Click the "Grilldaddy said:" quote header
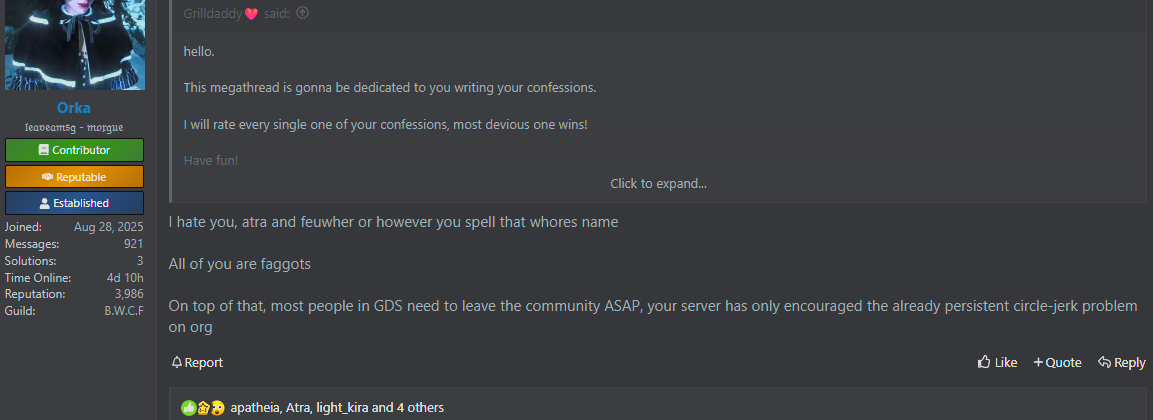This screenshot has width=1153, height=420. 238,13
